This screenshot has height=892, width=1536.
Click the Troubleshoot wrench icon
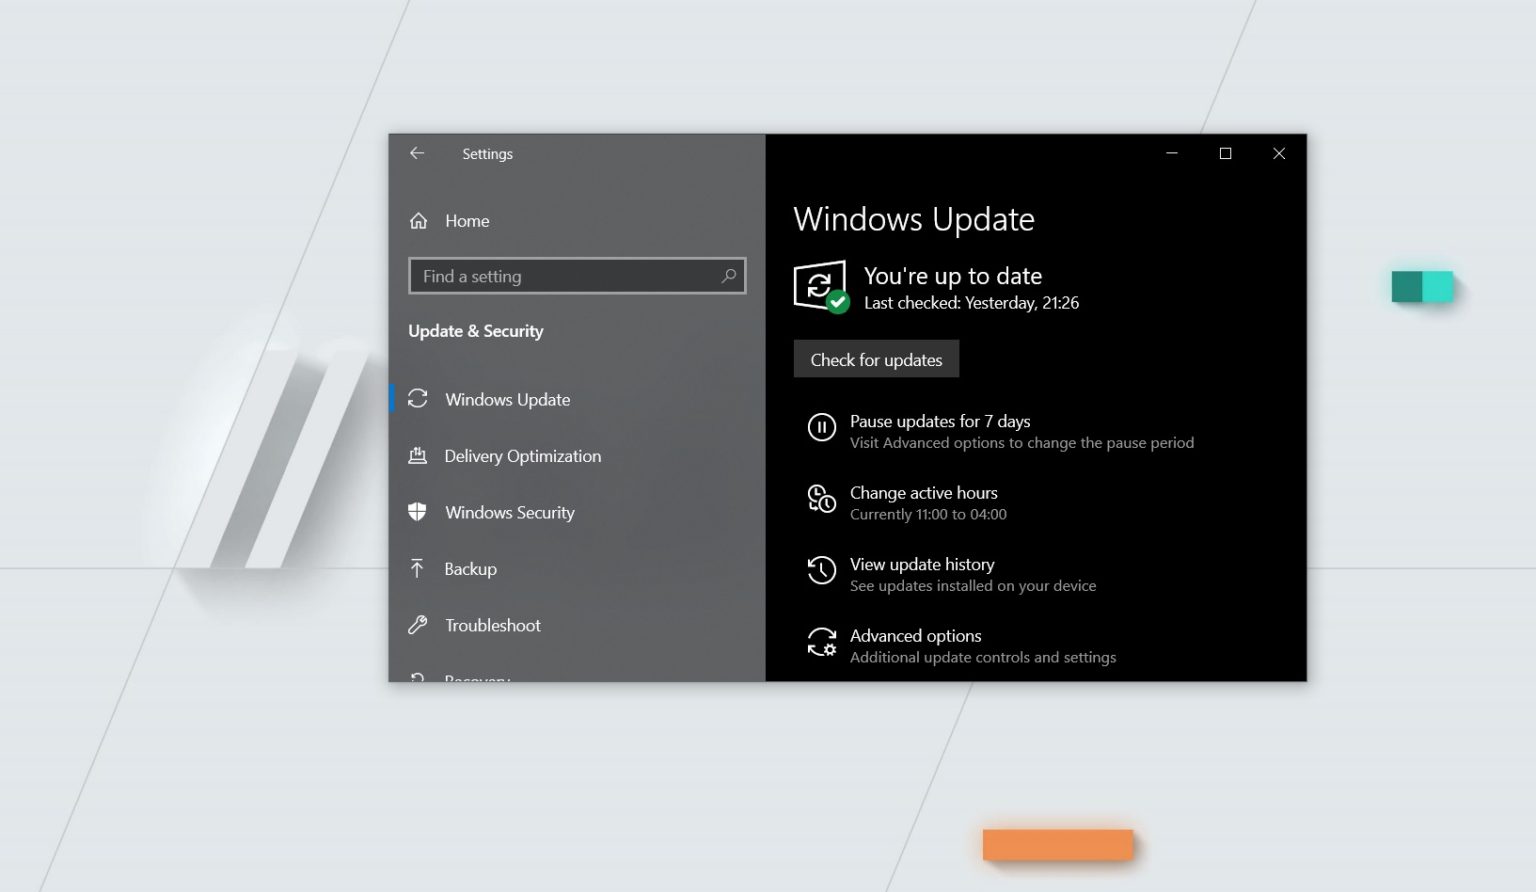(418, 625)
